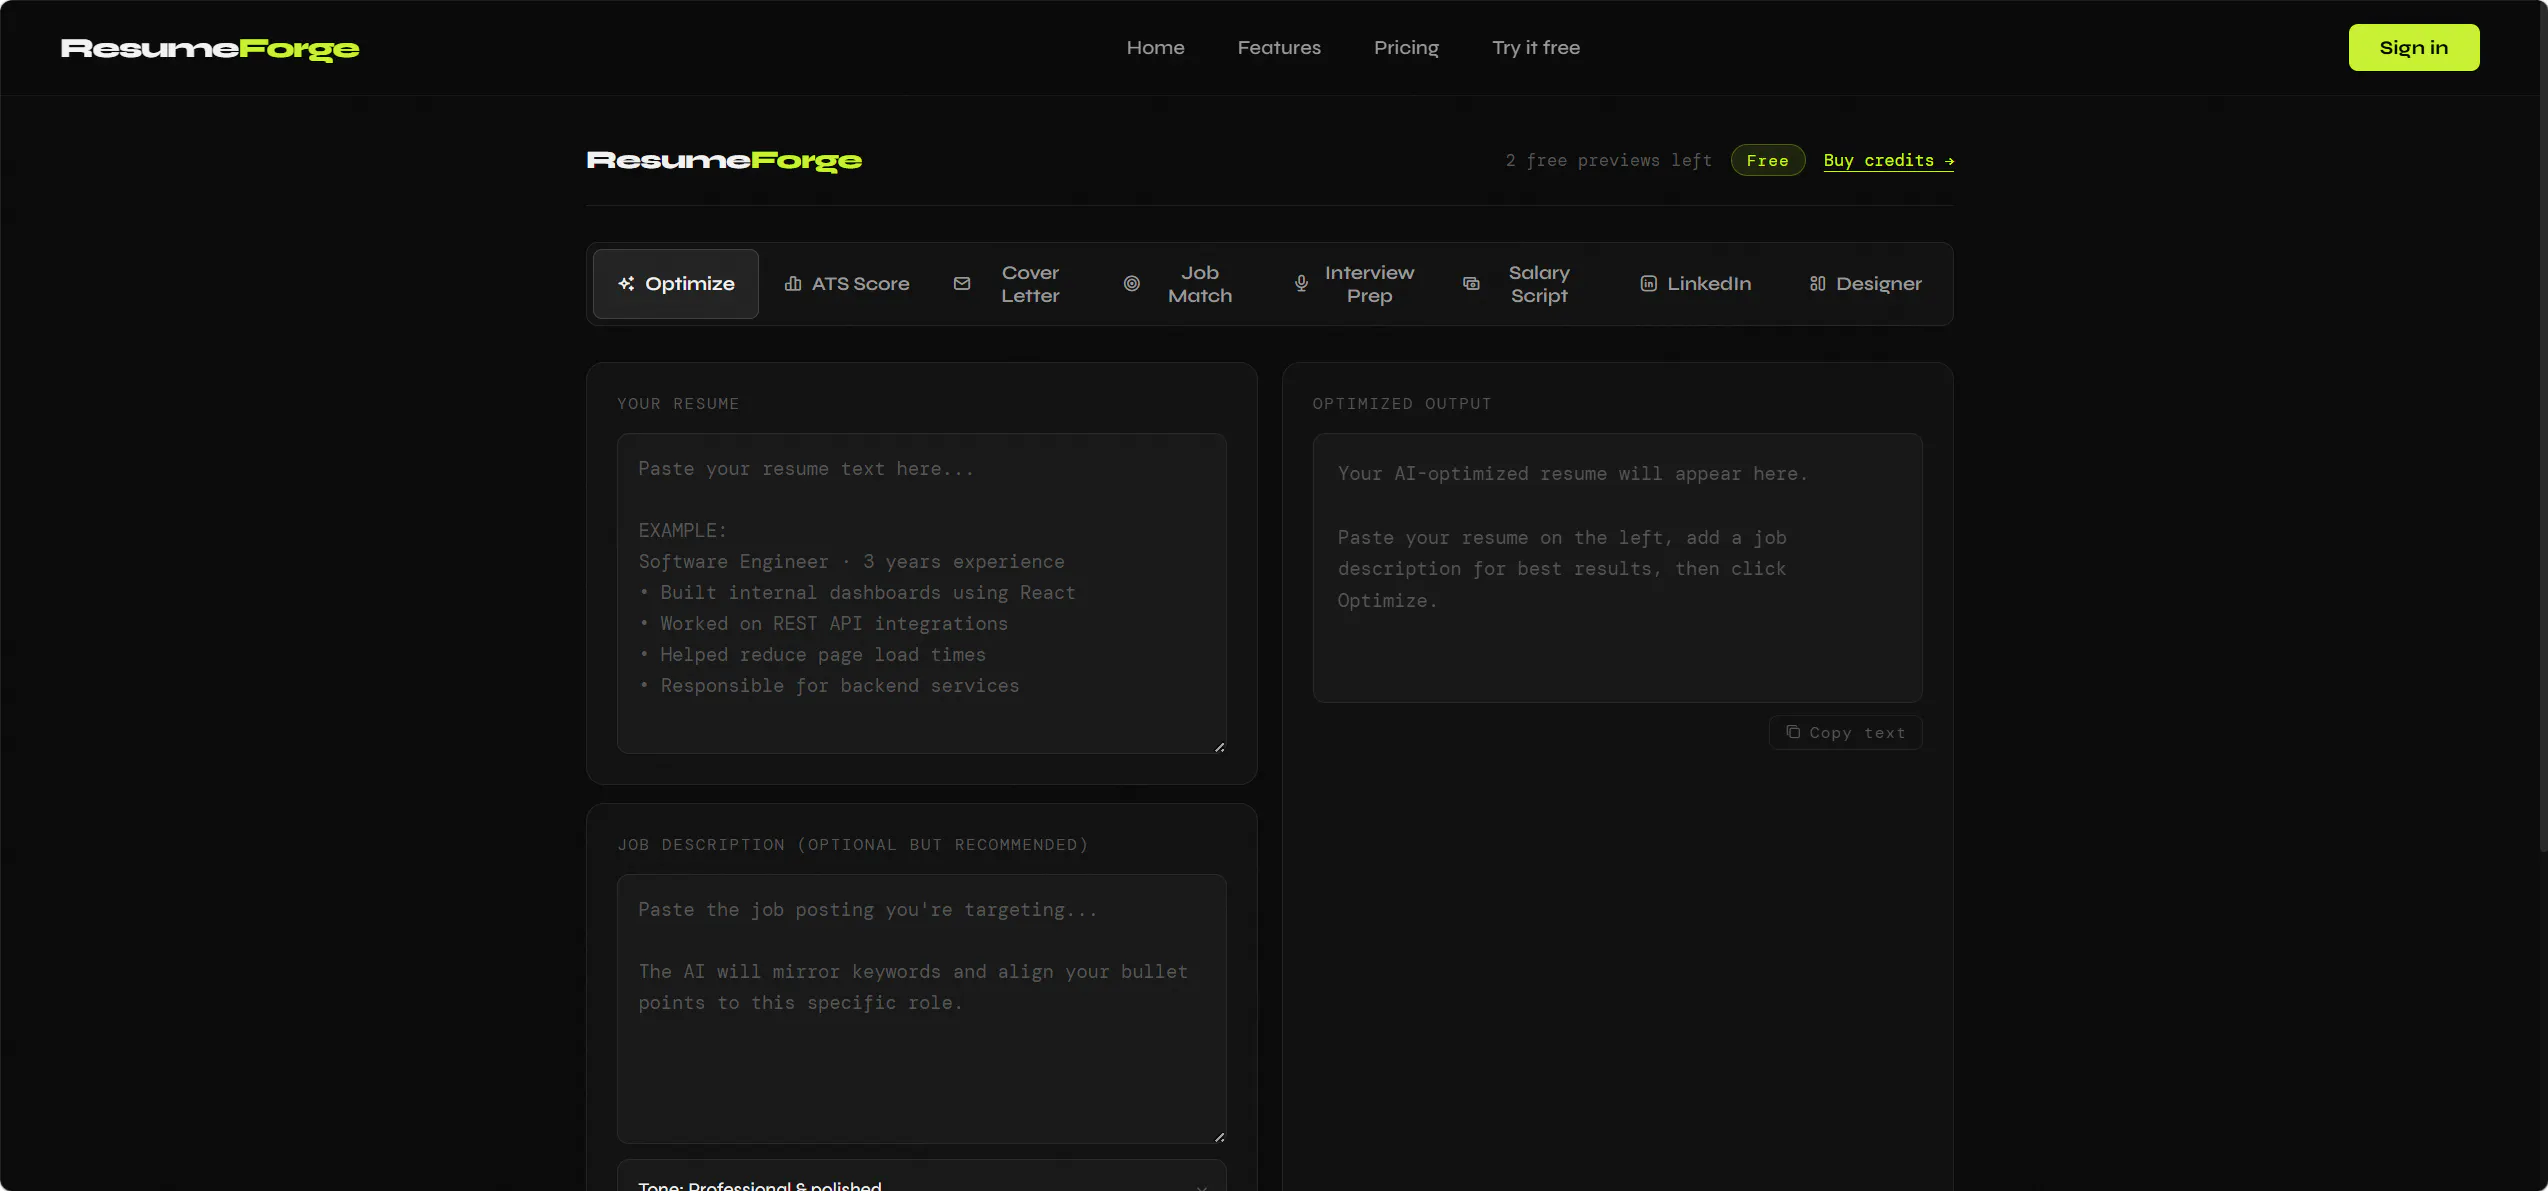Viewport: 2548px width, 1191px height.
Task: Click the job description resize handle
Action: pyautogui.click(x=1219, y=1136)
